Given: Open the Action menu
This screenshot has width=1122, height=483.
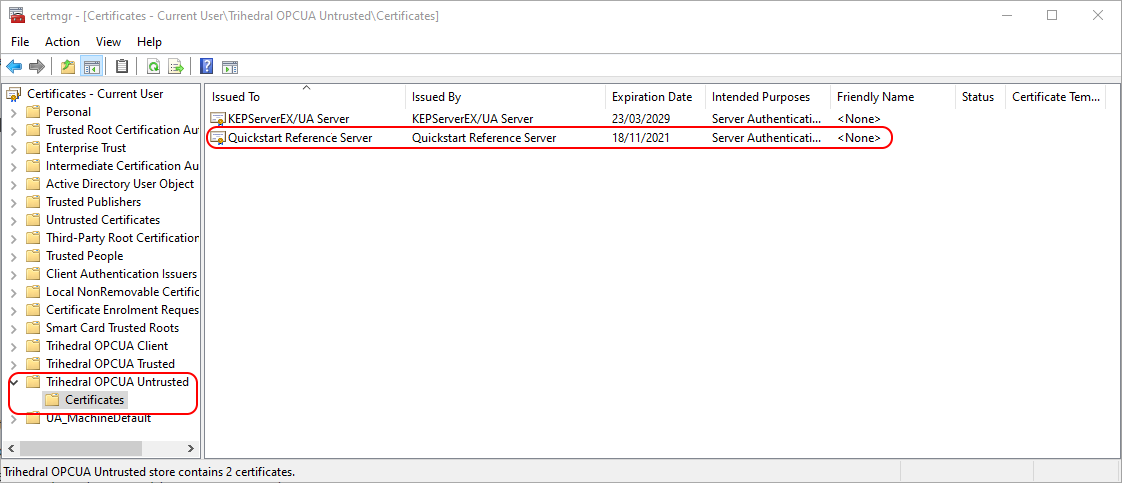Looking at the screenshot, I should (62, 42).
